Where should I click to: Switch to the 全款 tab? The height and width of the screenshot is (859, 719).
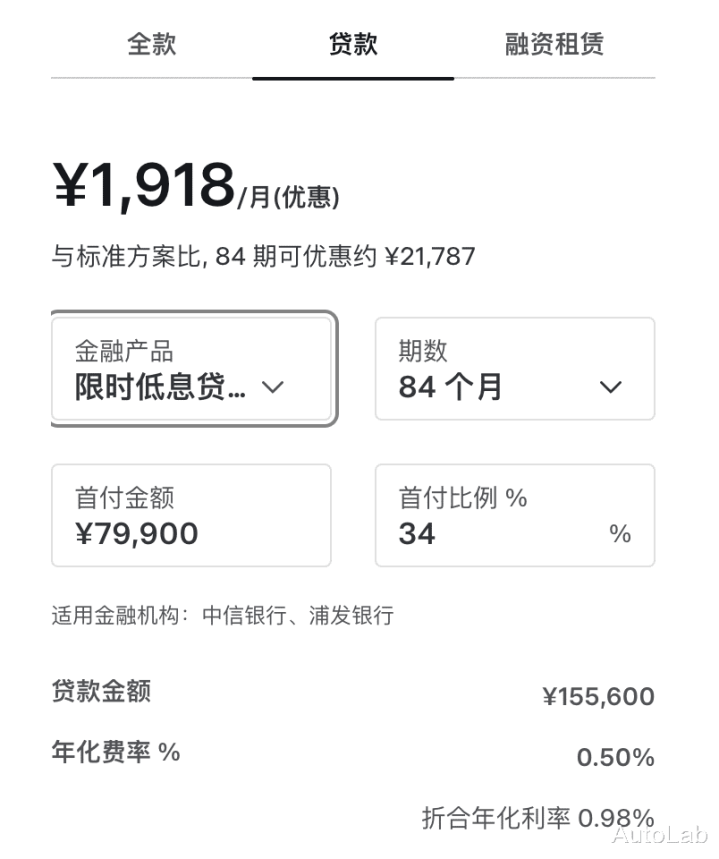(152, 45)
